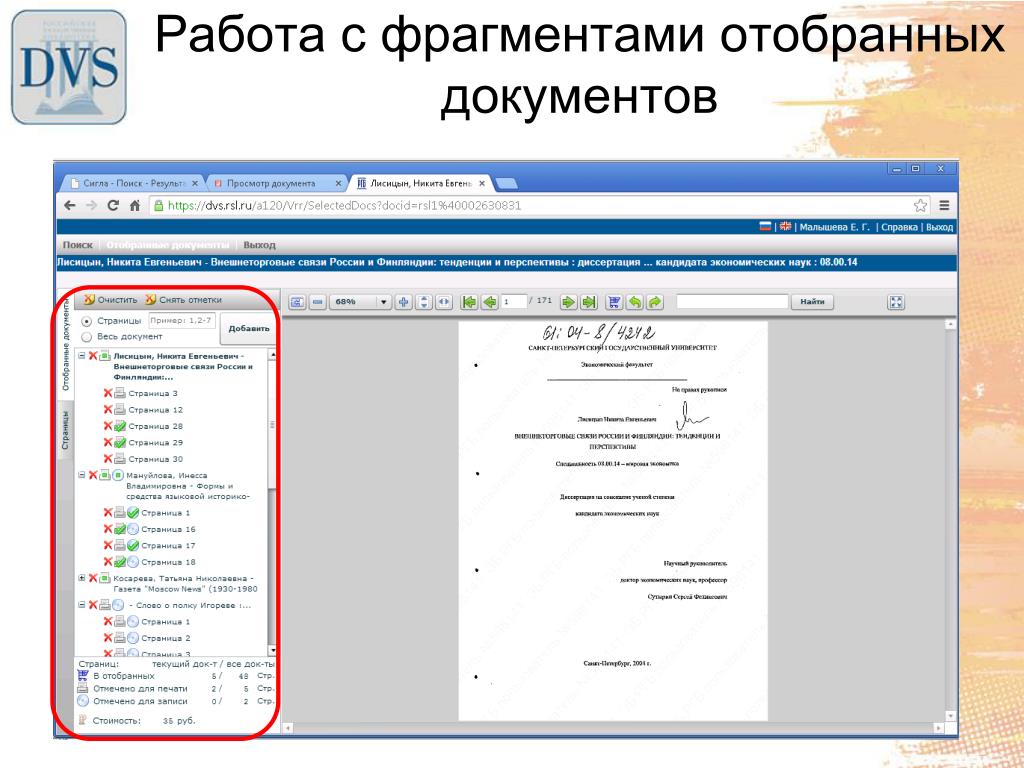This screenshot has width=1024, height=768.
Task: Click the document search text field
Action: click(x=732, y=302)
